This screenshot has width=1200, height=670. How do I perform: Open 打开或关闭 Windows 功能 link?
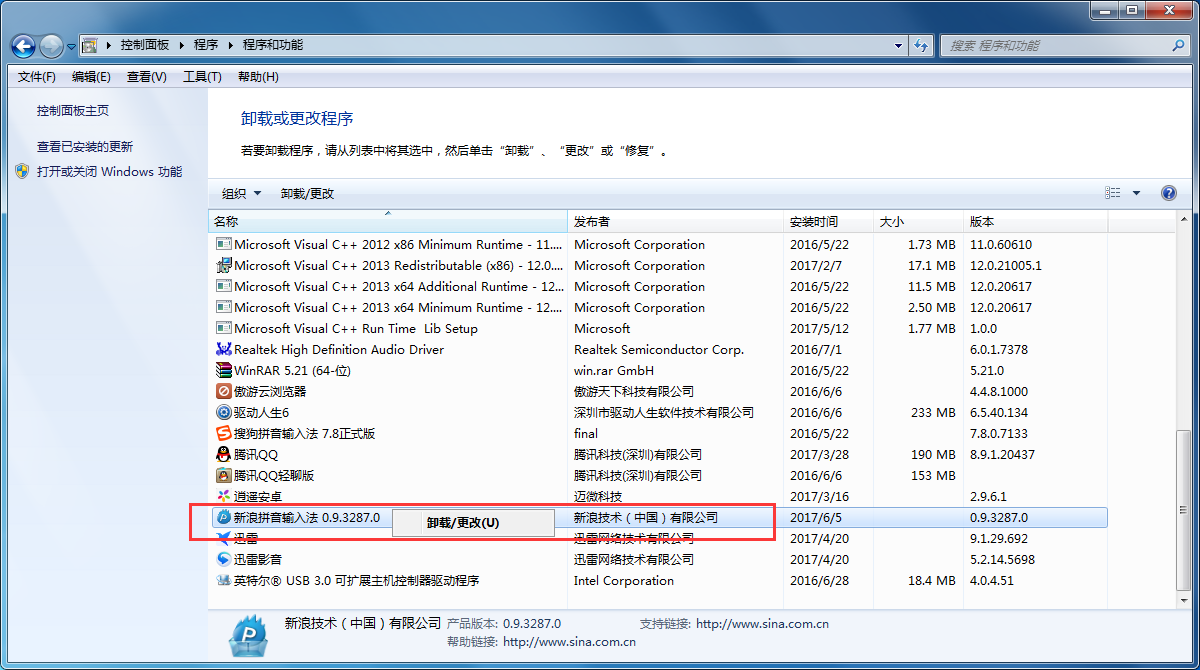click(109, 172)
